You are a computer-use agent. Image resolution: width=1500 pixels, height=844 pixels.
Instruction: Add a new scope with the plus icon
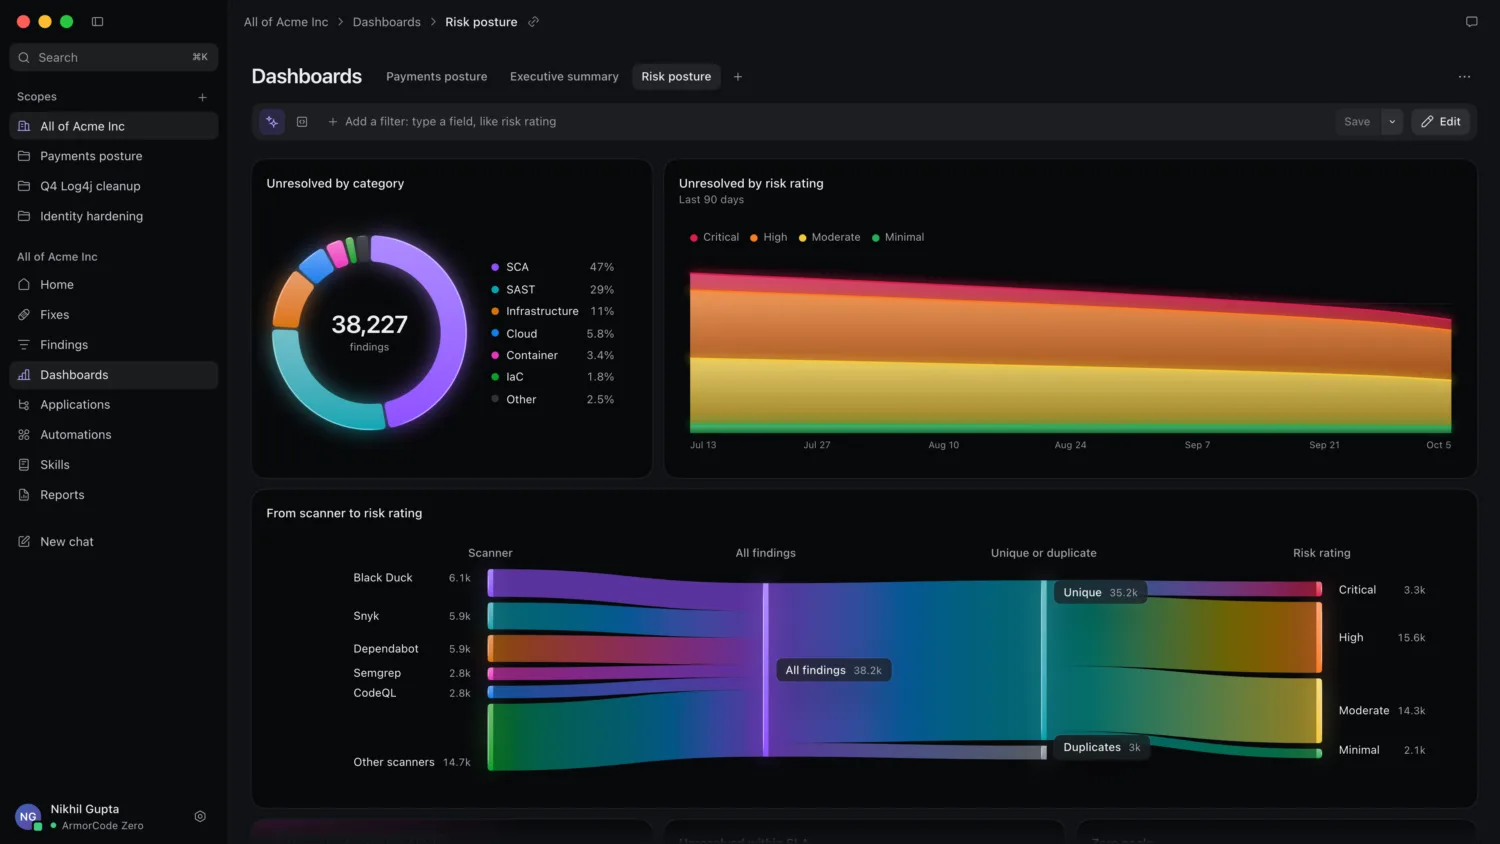202,97
